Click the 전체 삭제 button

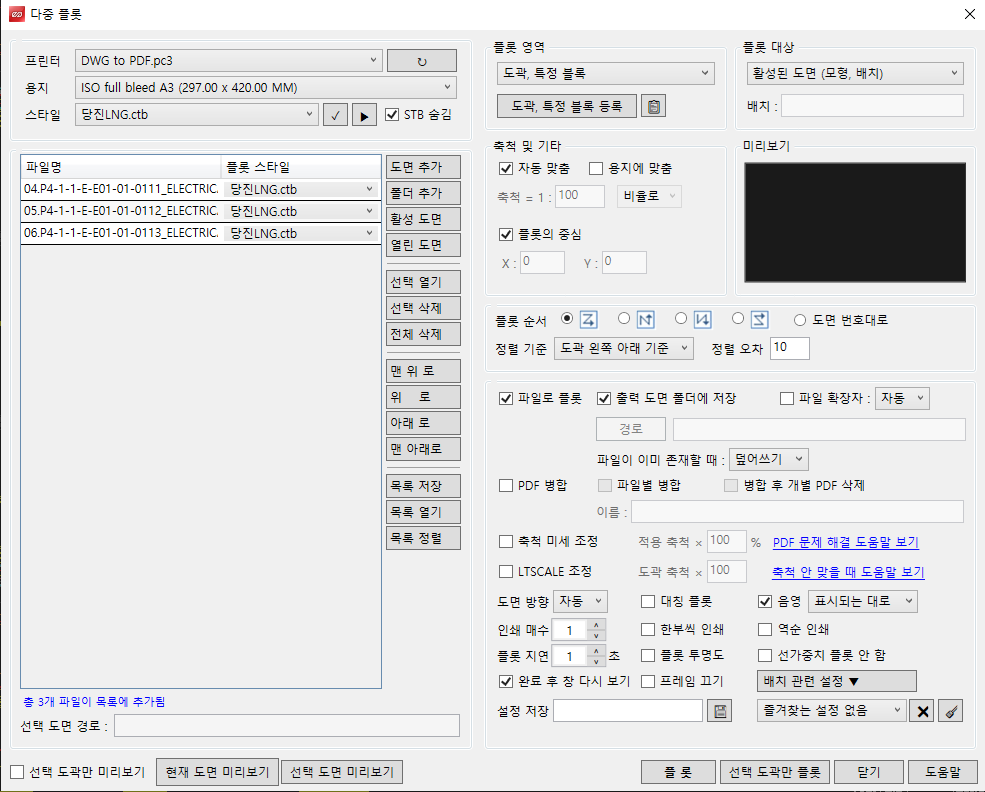423,335
